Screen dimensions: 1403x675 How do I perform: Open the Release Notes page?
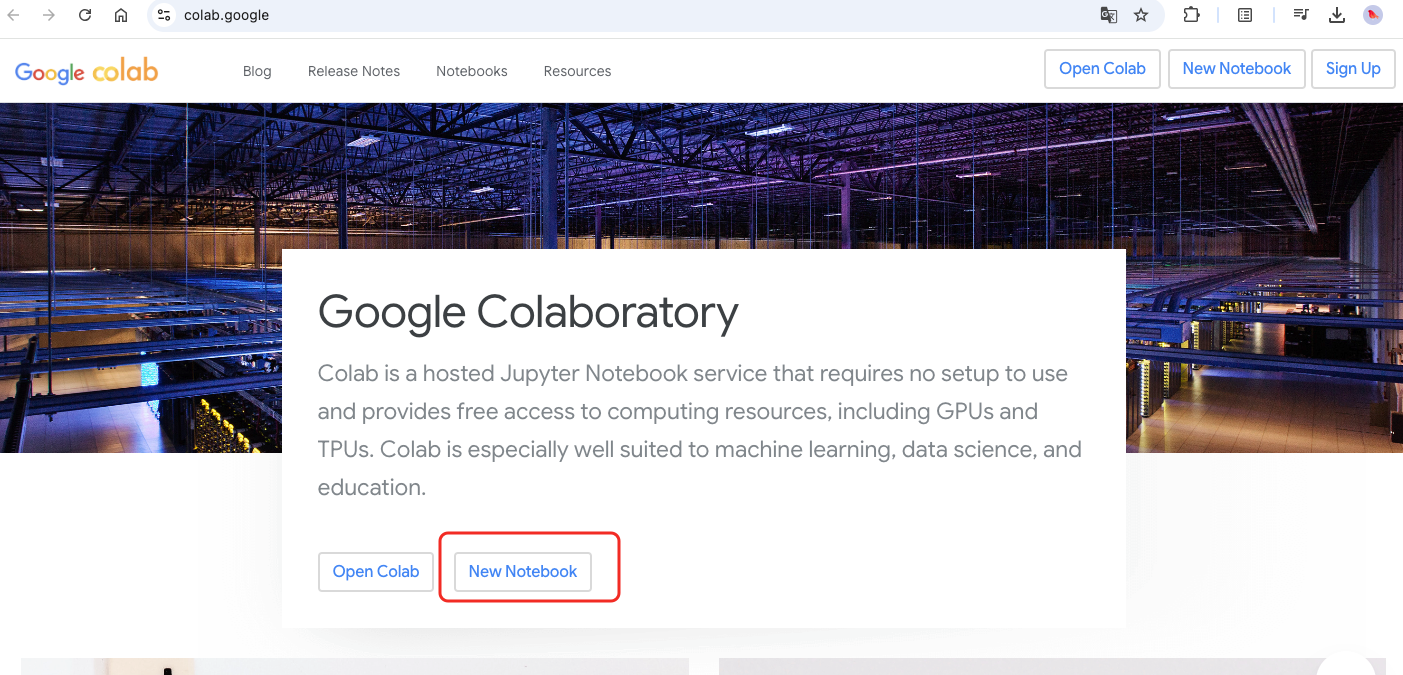point(353,71)
